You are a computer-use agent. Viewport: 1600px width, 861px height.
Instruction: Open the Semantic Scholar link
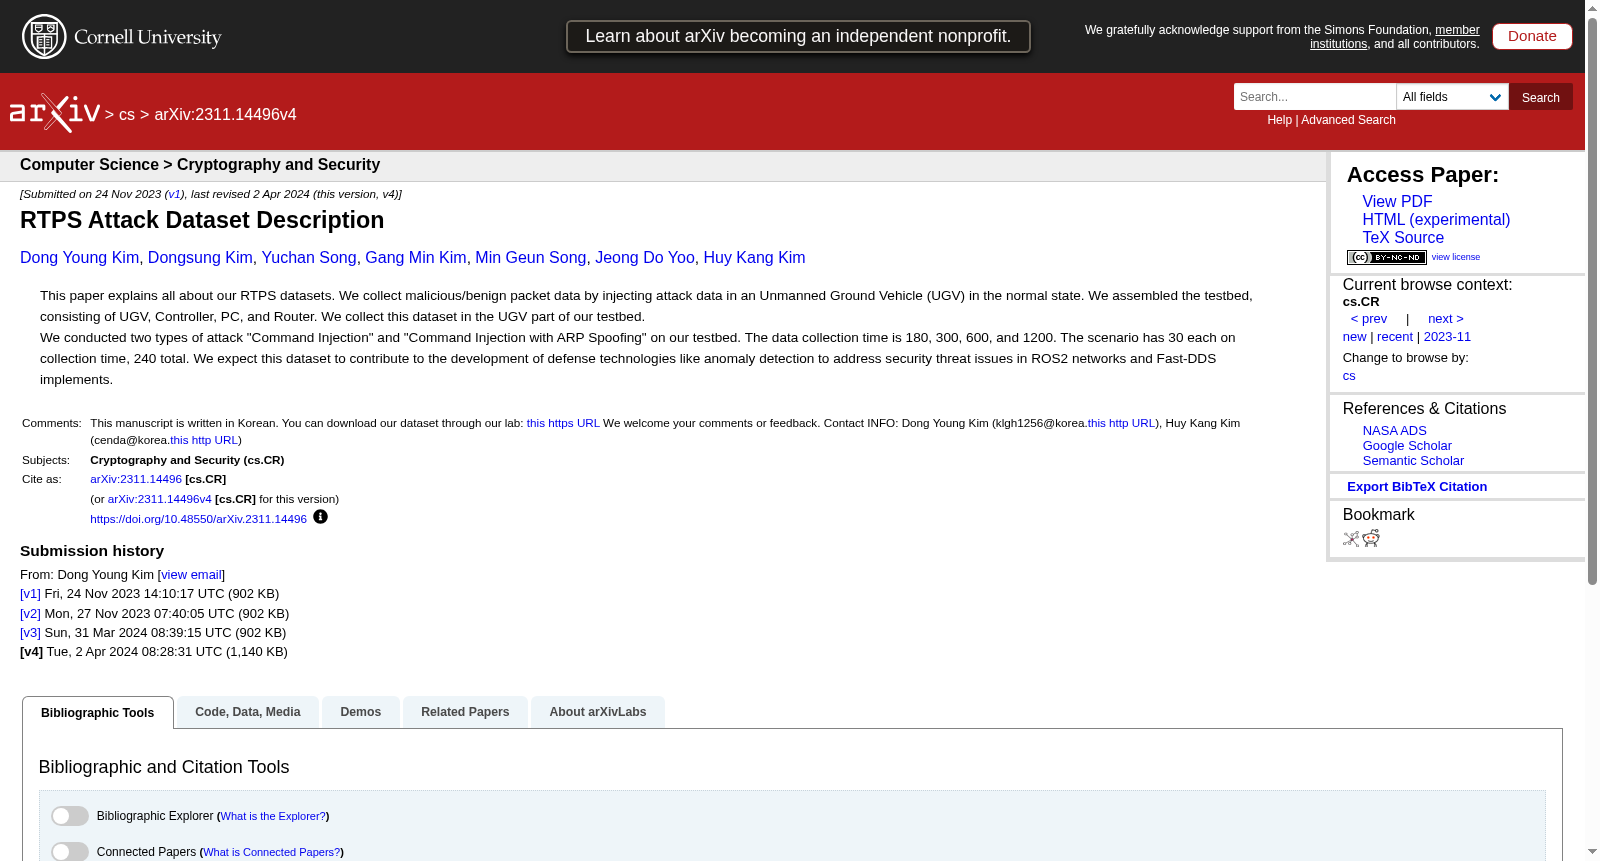(x=1413, y=461)
